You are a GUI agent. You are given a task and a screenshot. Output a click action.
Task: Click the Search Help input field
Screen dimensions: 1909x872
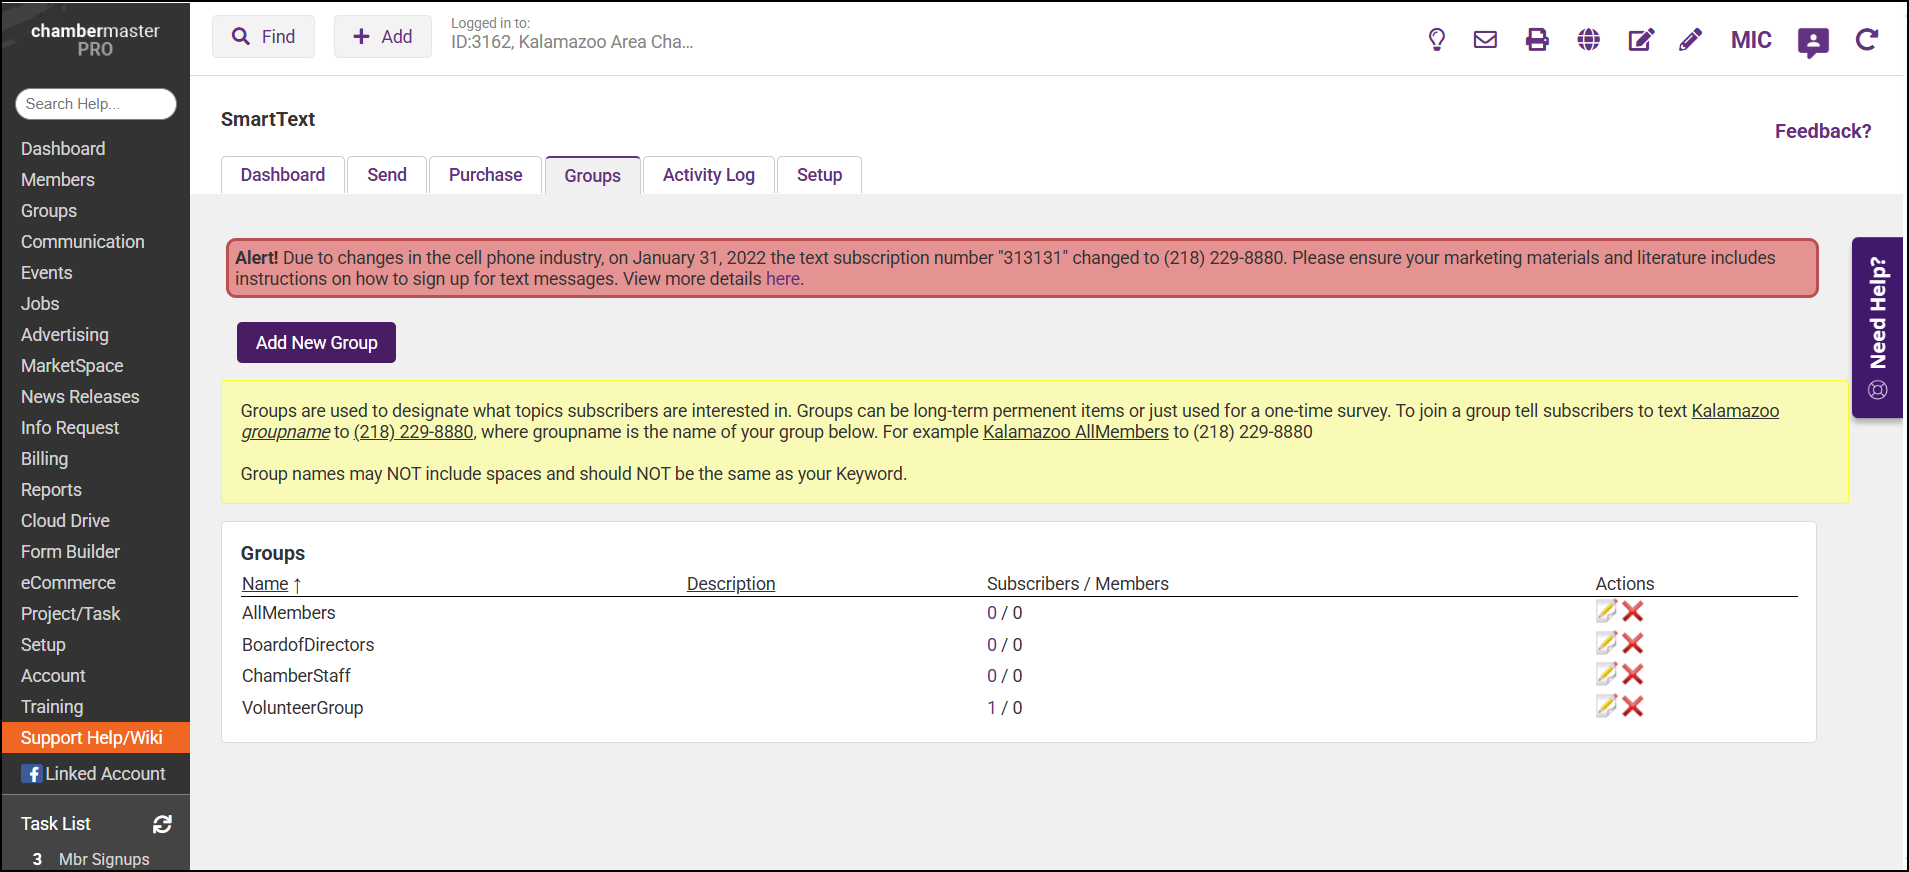pos(96,104)
